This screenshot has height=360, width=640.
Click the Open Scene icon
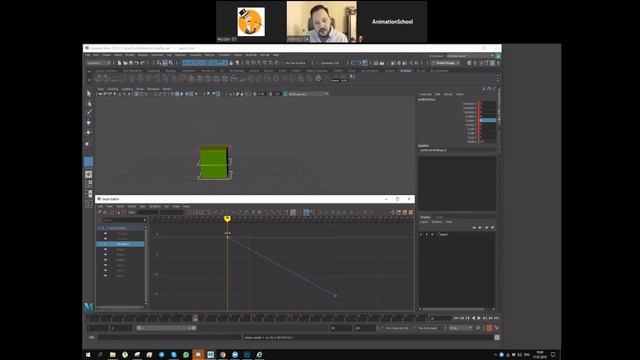click(125, 63)
